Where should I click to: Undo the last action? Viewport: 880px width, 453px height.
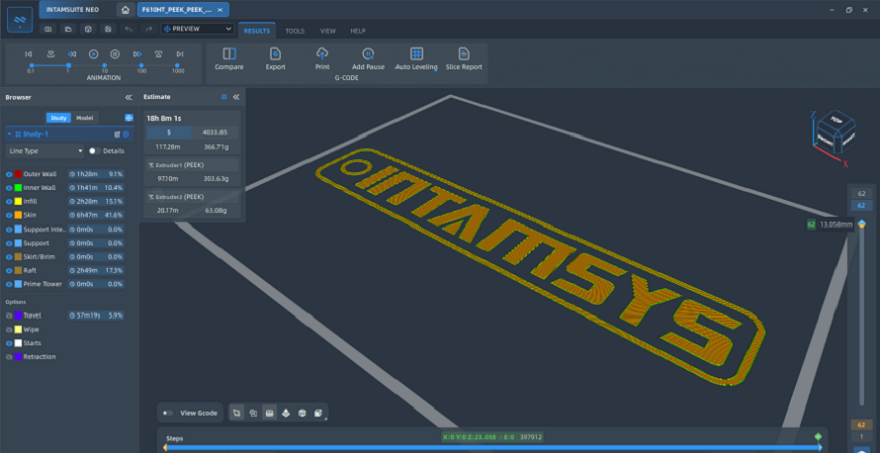coord(129,29)
